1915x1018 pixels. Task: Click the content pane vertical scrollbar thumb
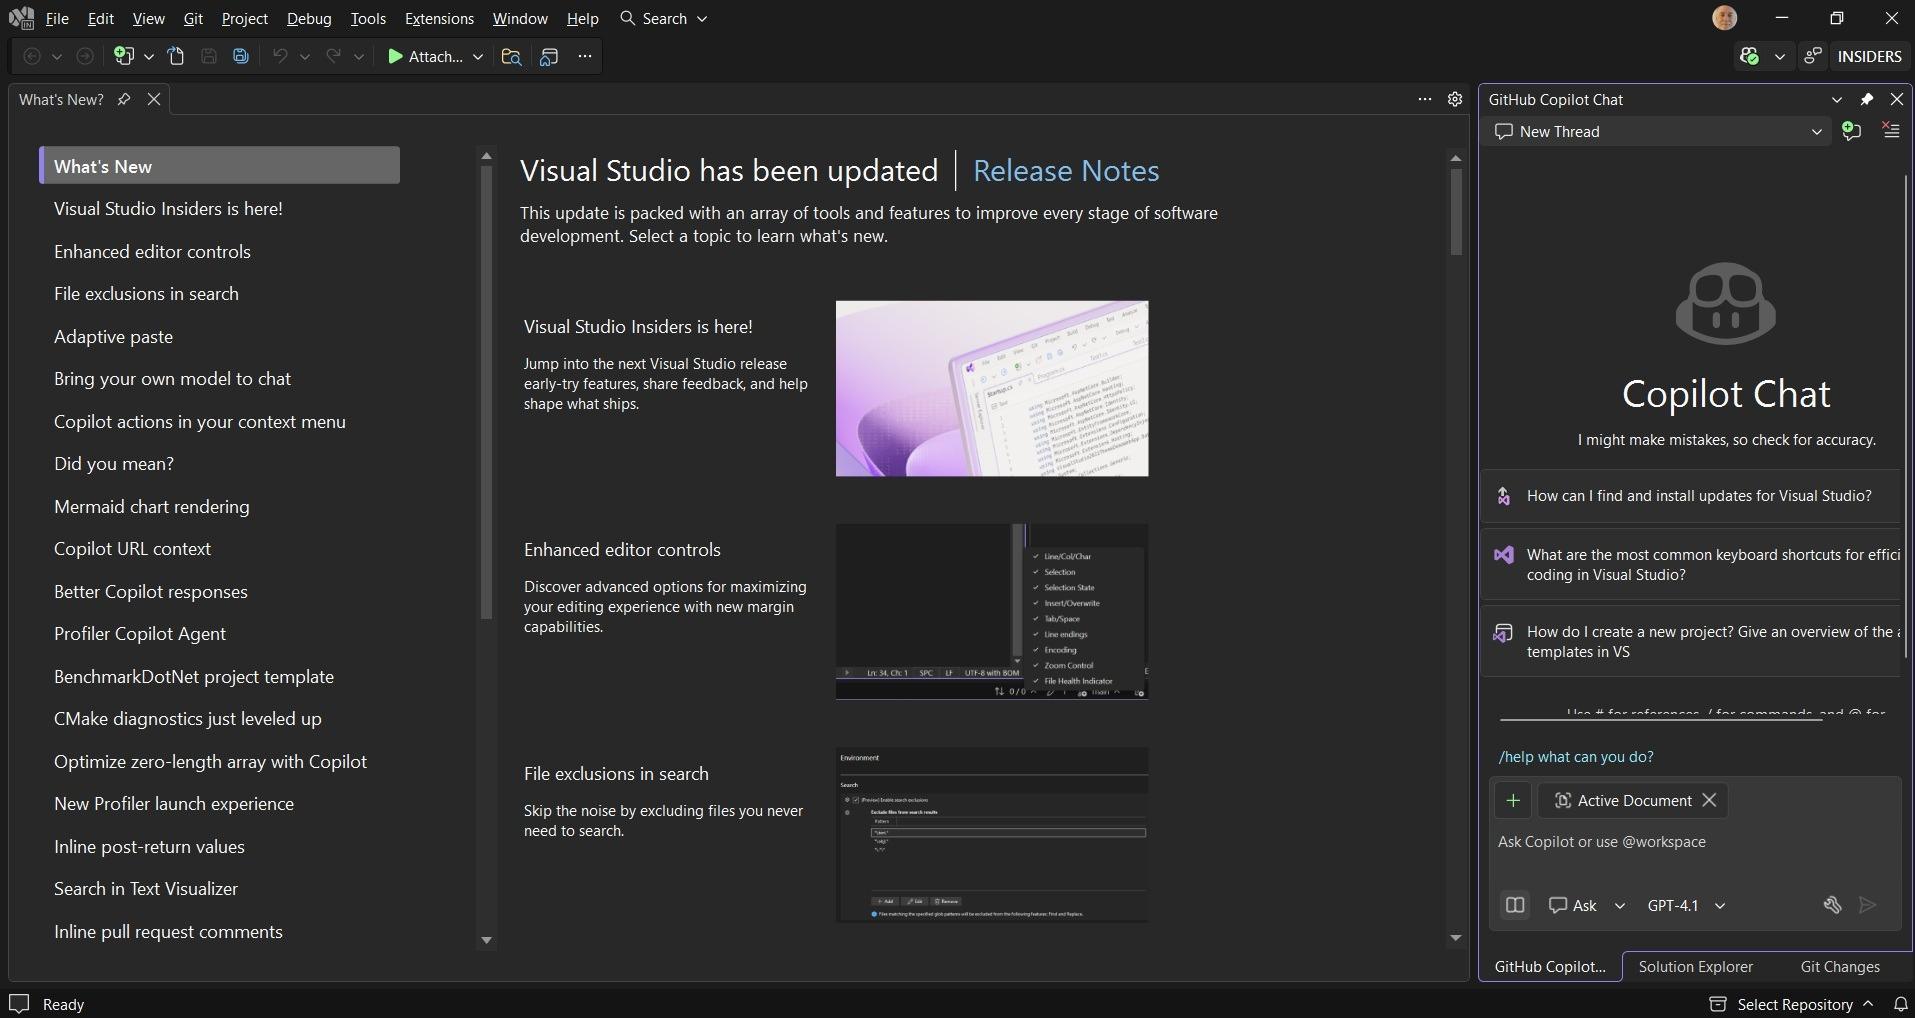pyautogui.click(x=1456, y=211)
